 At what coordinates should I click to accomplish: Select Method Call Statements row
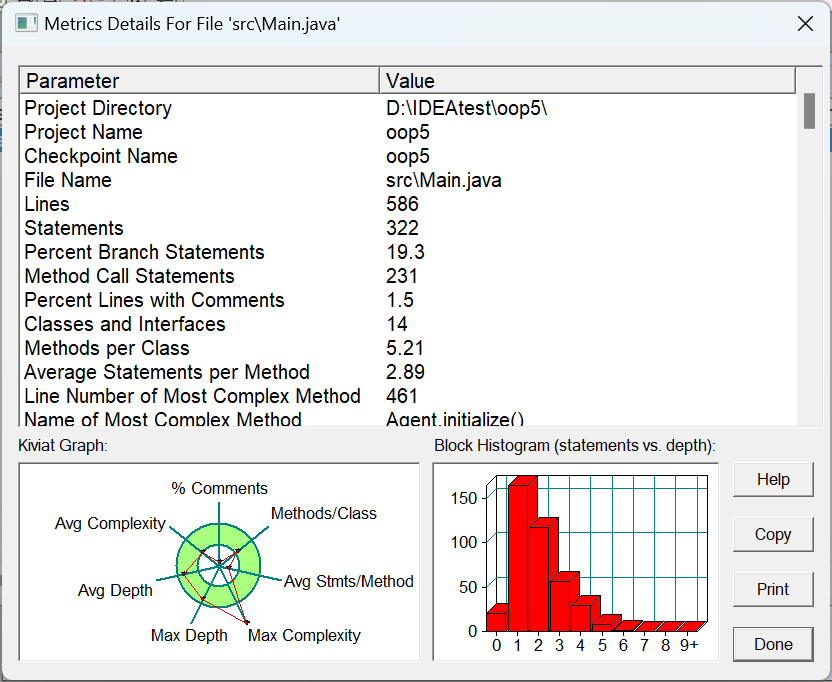[x=408, y=276]
